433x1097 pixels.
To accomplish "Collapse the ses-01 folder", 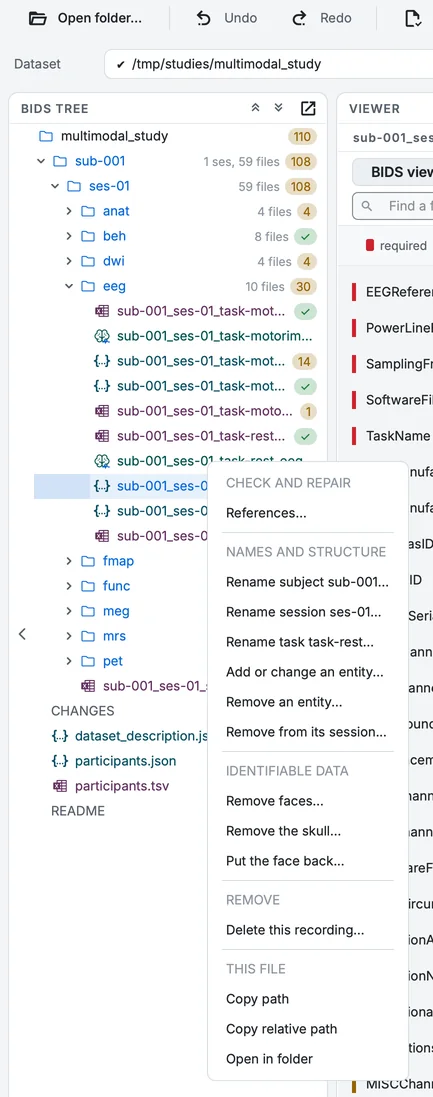I will coord(55,186).
